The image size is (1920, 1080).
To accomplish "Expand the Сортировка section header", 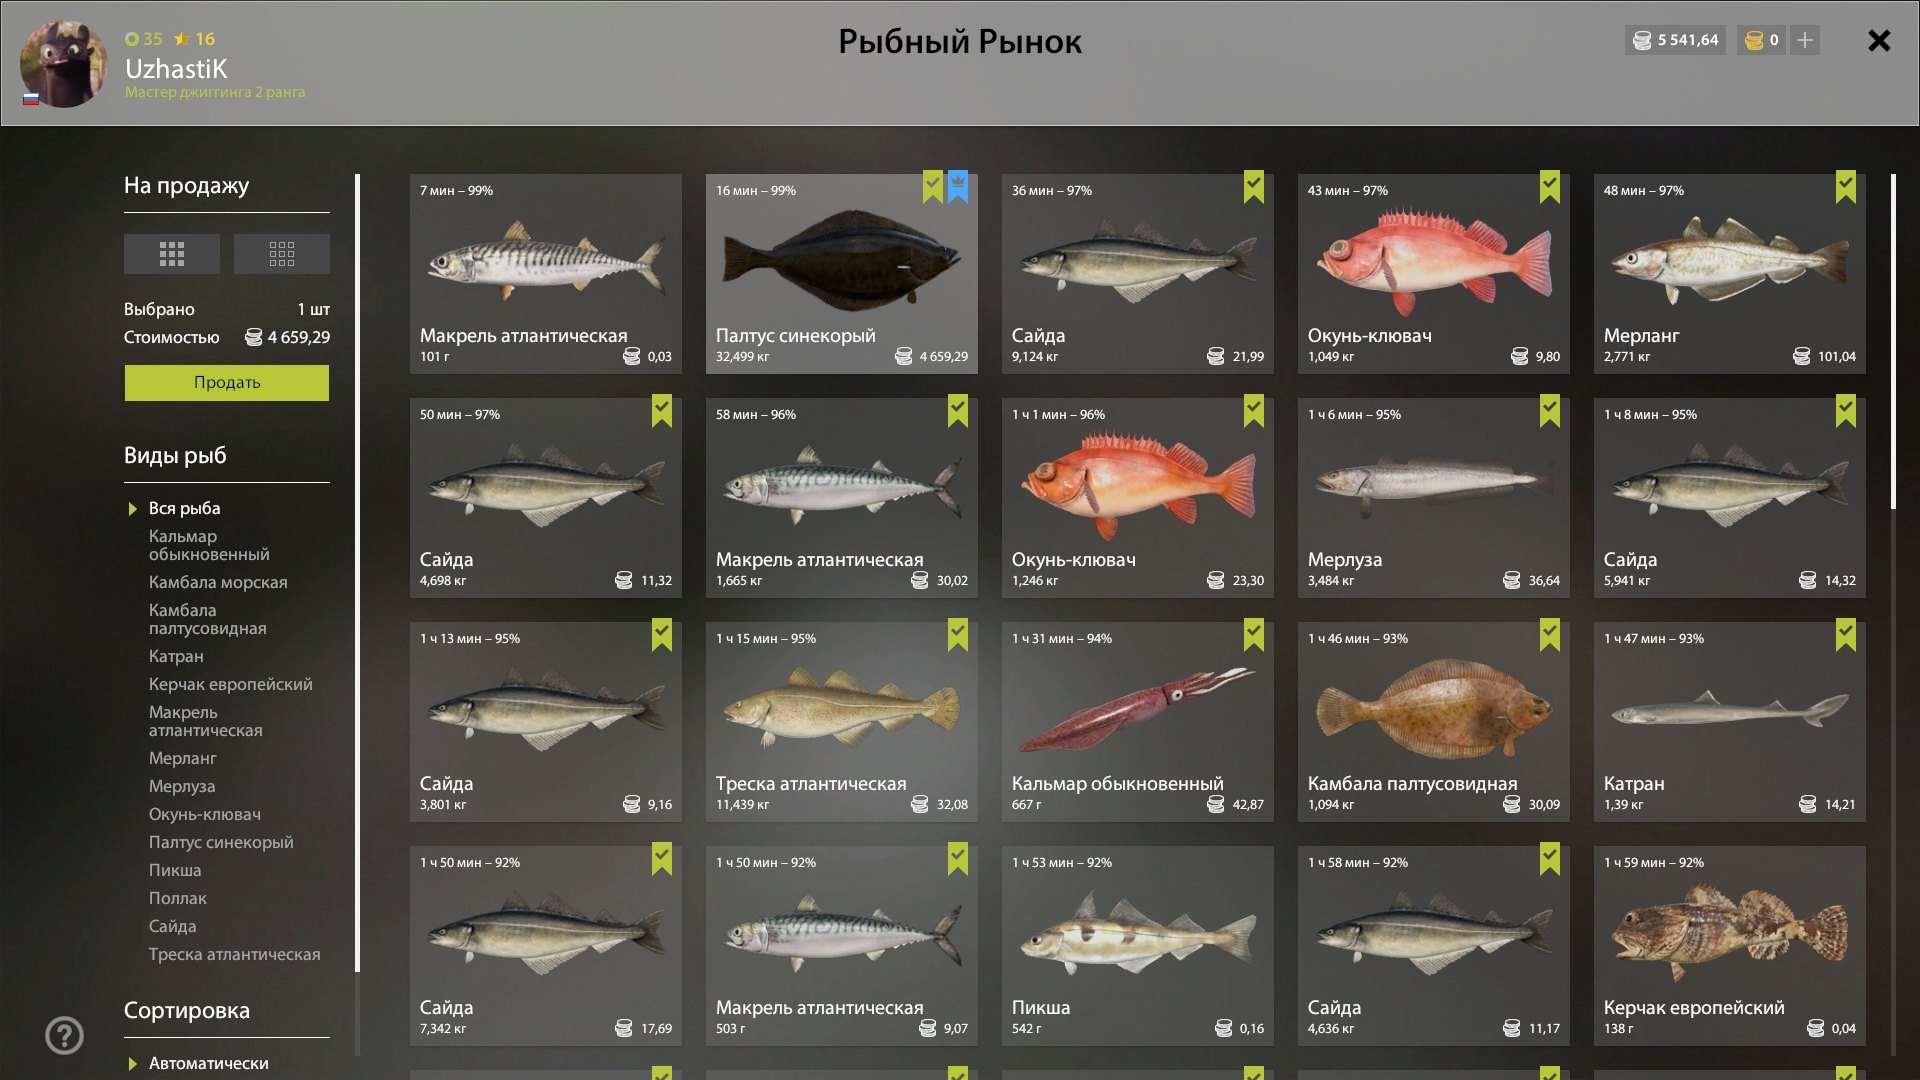I will point(187,1010).
